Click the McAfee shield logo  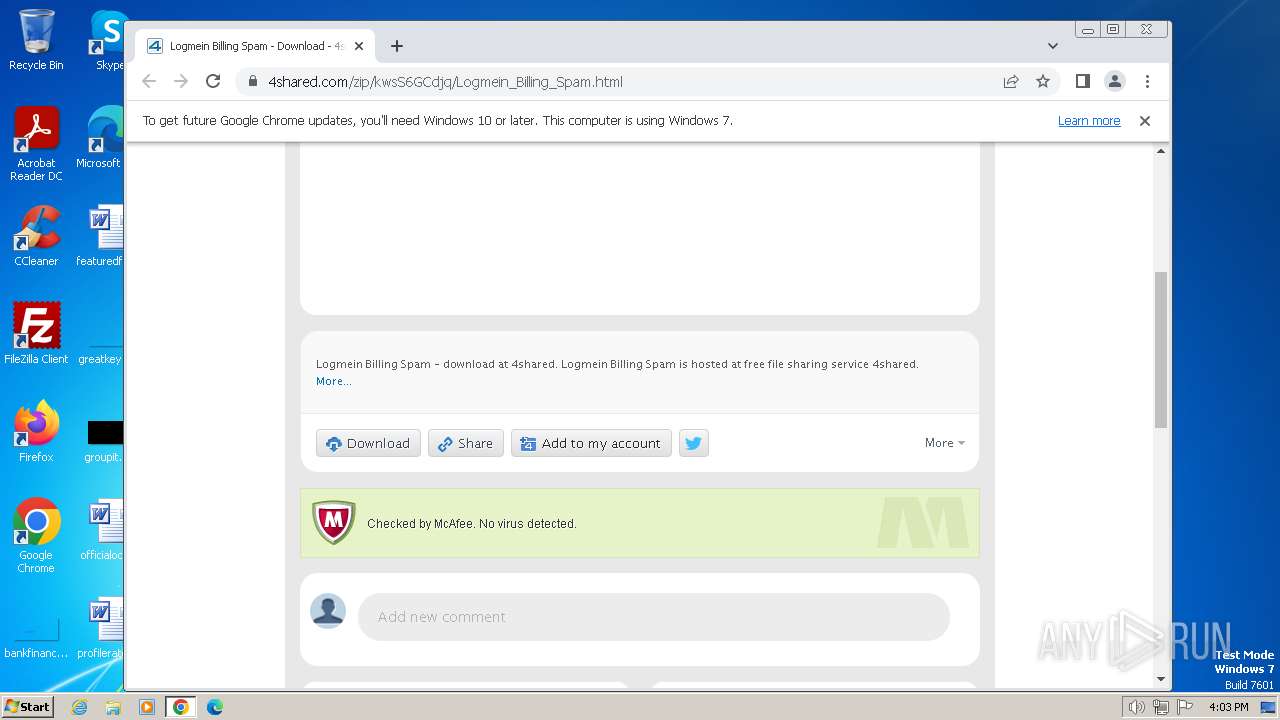pos(334,523)
